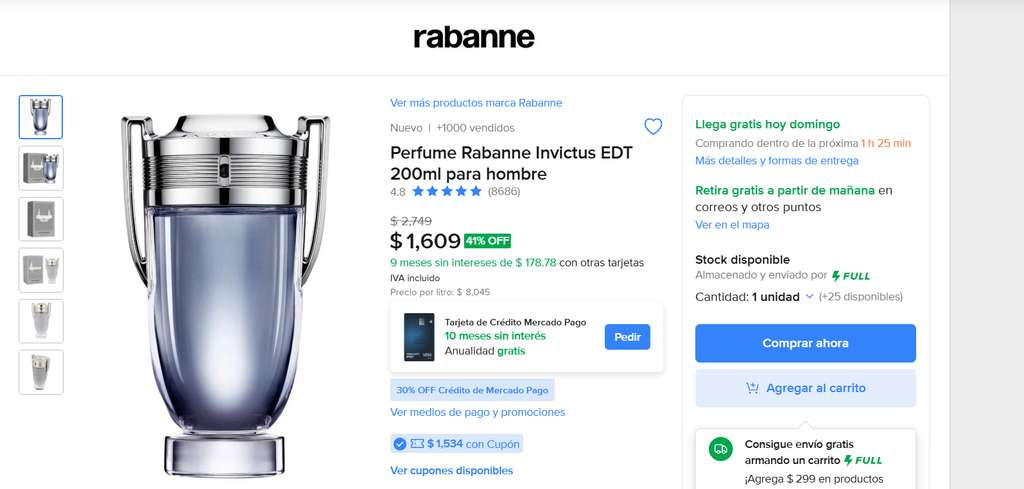The width and height of the screenshot is (1024, 489).
Task: Open Ver más productos marca Rabanne link
Action: pos(476,103)
